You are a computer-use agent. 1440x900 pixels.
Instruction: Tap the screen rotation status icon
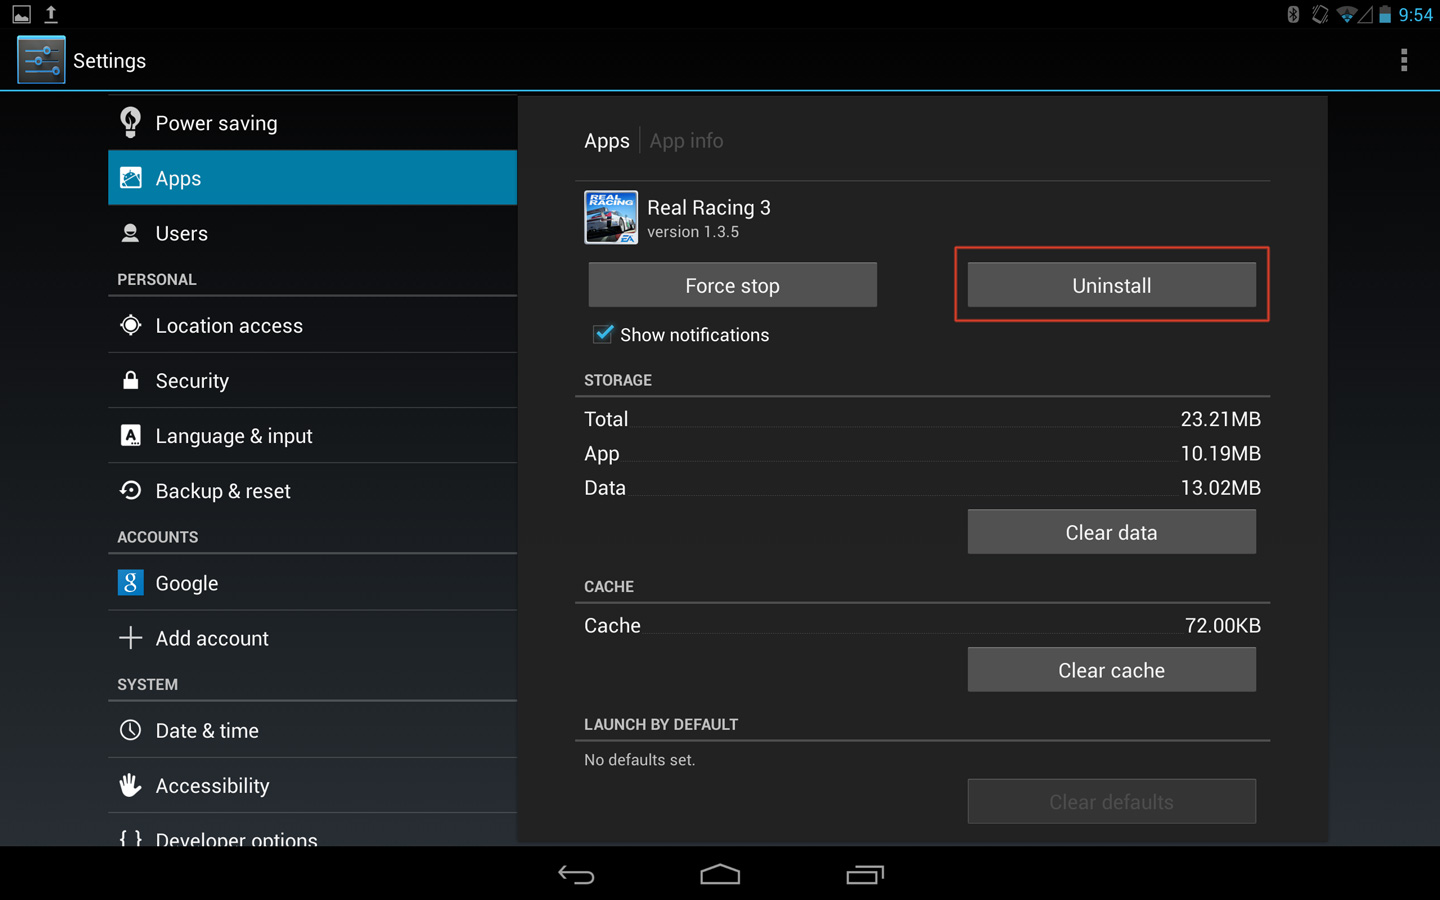pos(1320,14)
